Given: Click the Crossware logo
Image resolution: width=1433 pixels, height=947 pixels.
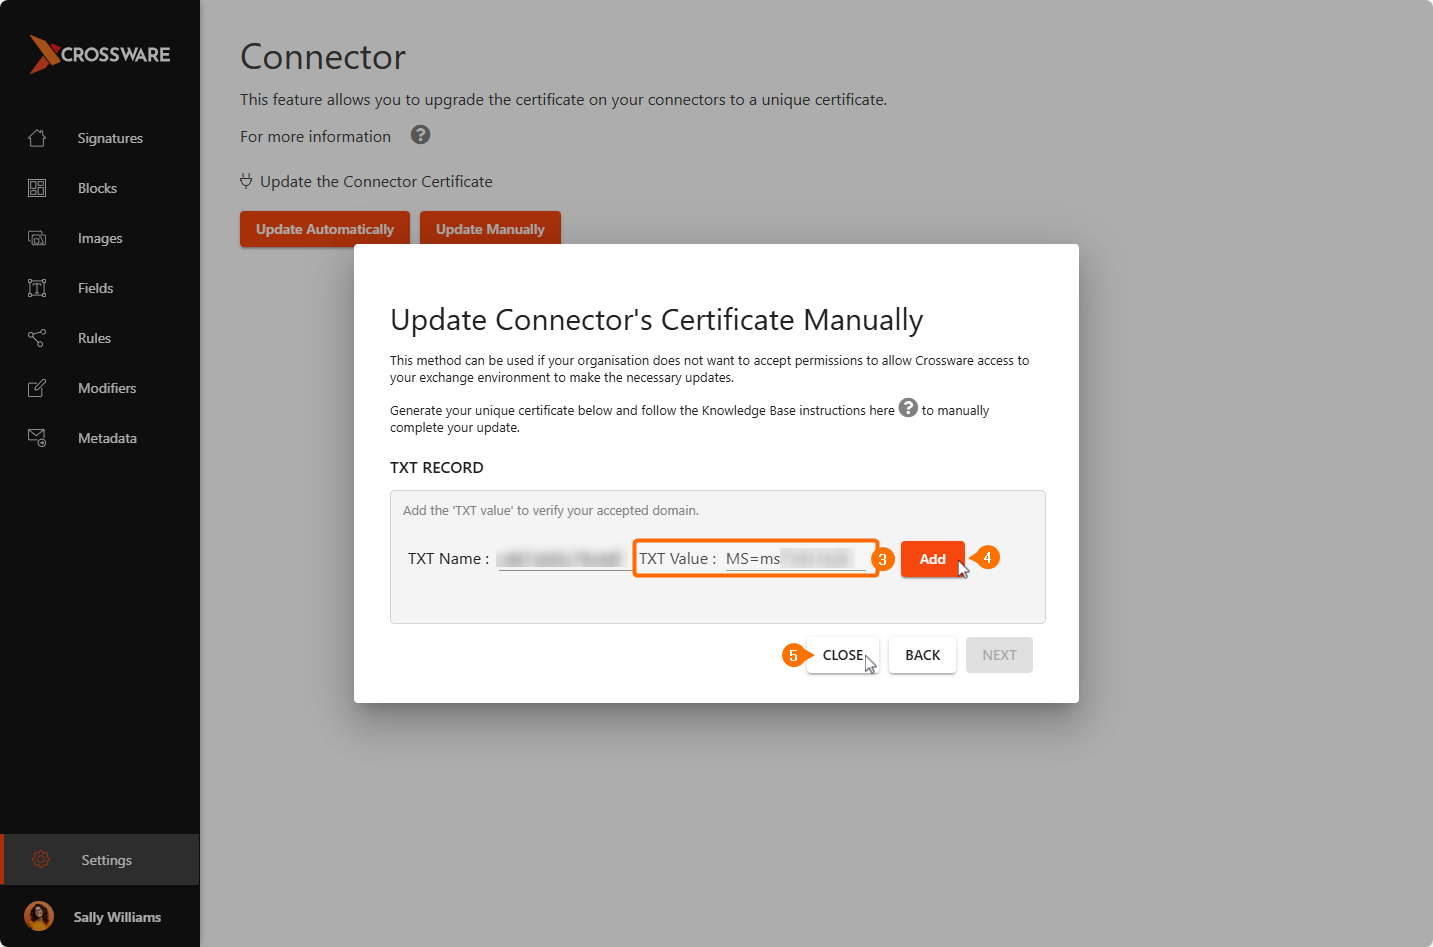Looking at the screenshot, I should [100, 54].
